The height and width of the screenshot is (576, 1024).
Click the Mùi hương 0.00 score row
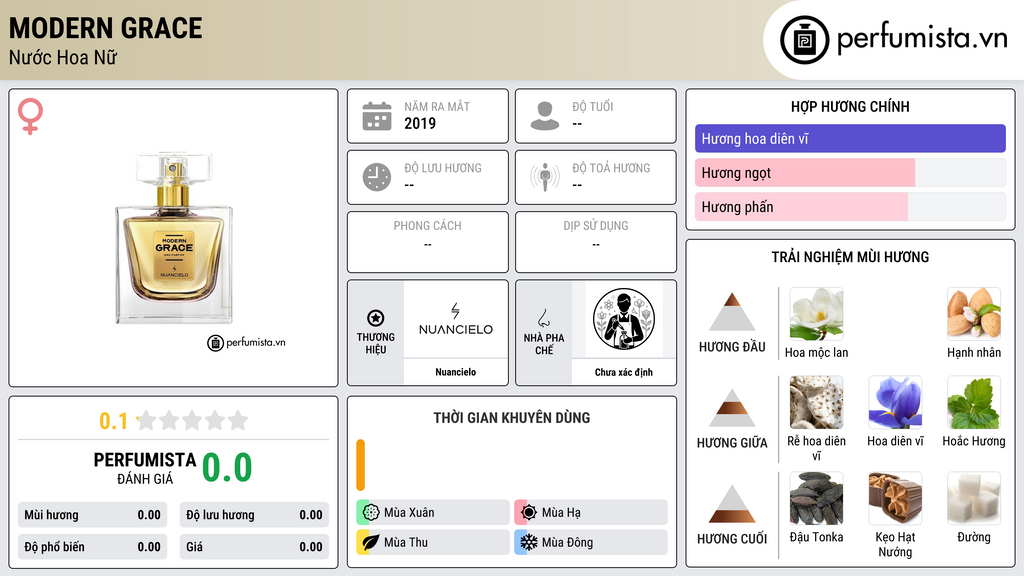point(92,515)
